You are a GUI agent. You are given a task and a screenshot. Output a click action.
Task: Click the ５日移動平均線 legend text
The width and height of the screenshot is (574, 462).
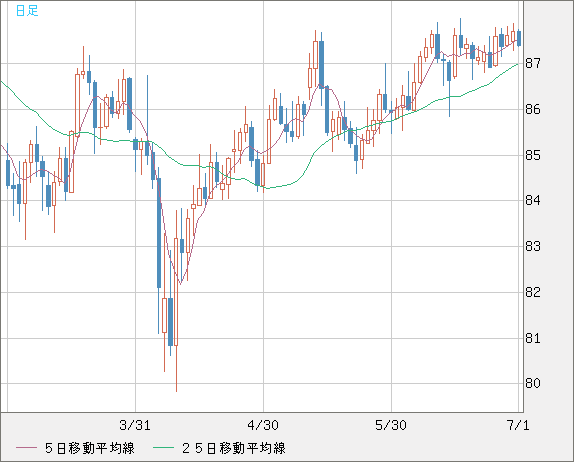click(90, 448)
